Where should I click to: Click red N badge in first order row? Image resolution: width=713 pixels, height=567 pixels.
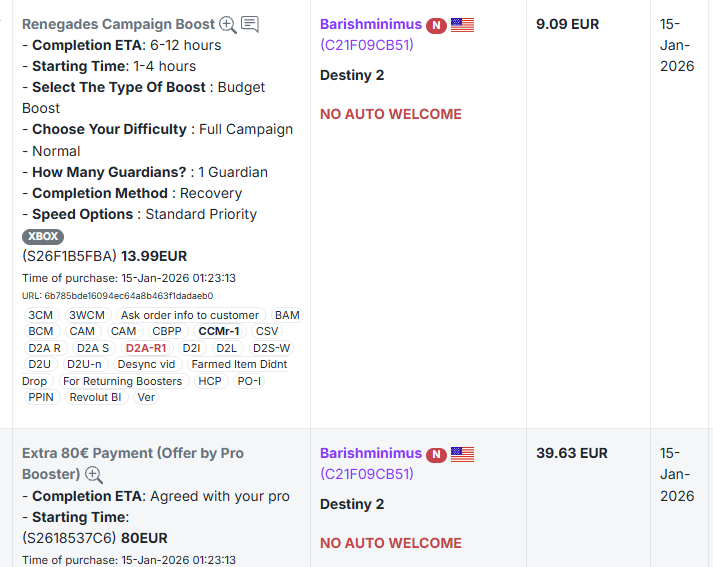(436, 25)
